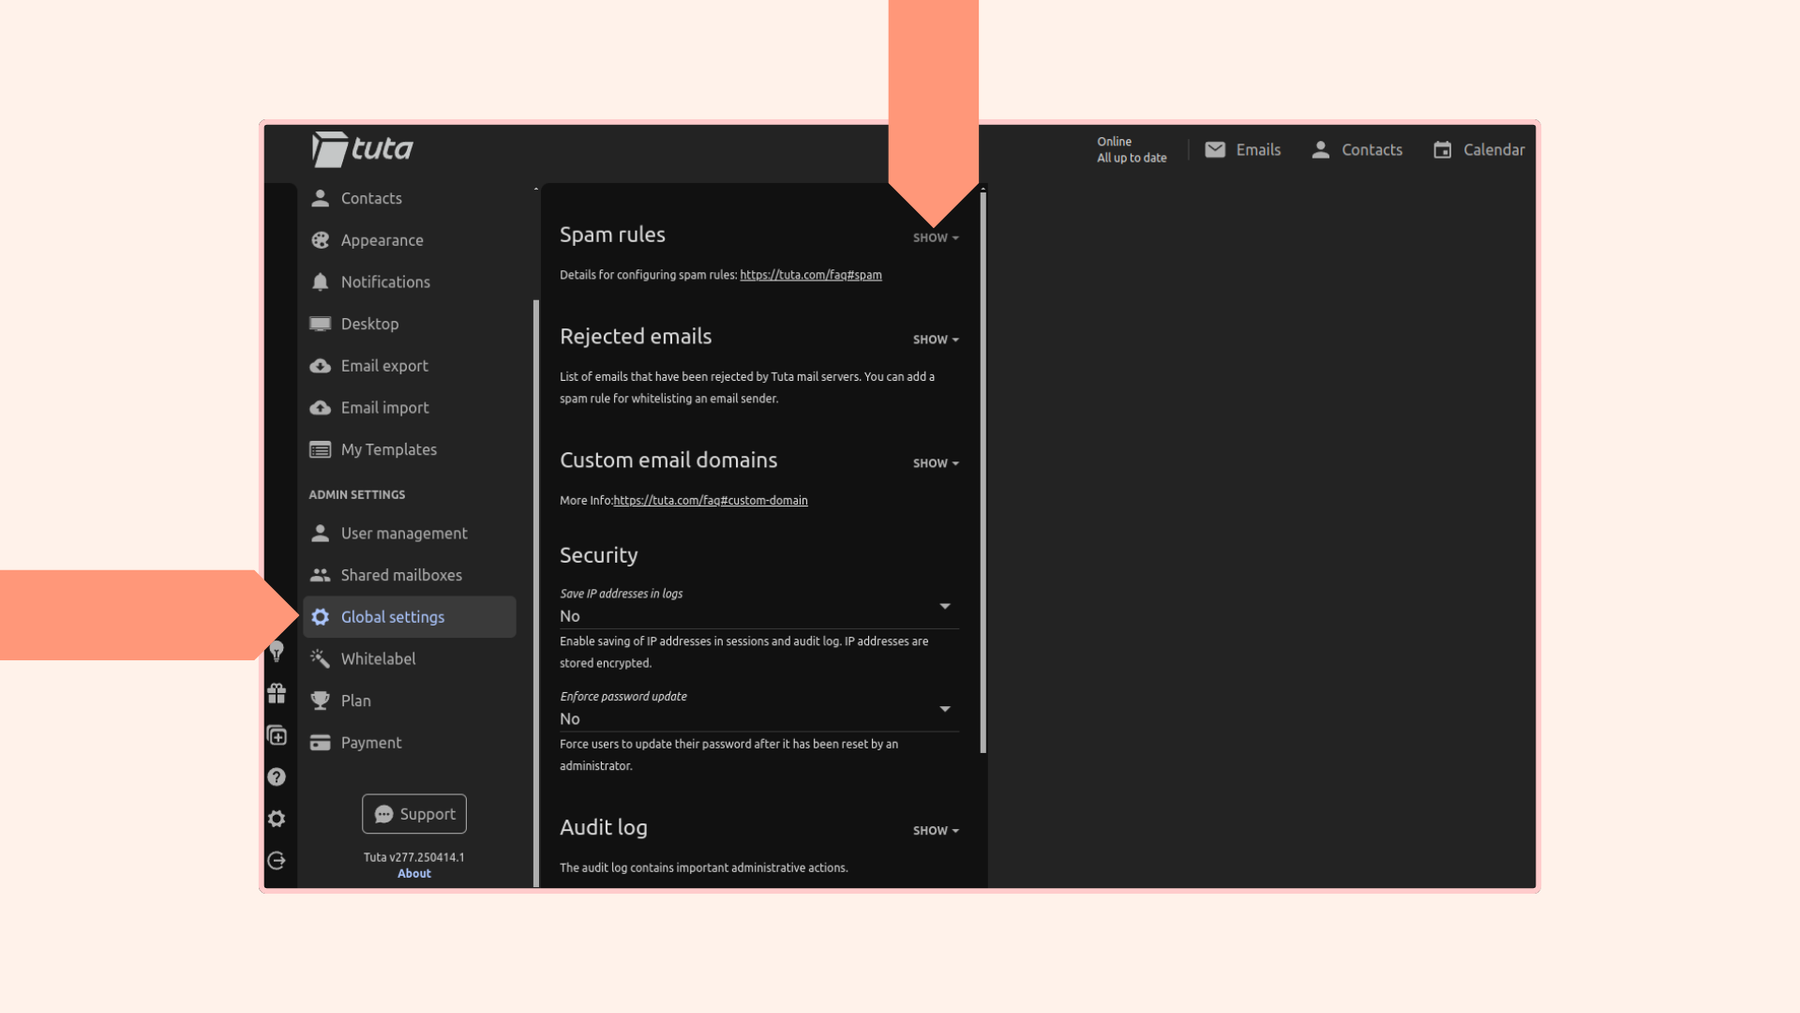
Task: Select Global settings in the sidebar
Action: [409, 617]
